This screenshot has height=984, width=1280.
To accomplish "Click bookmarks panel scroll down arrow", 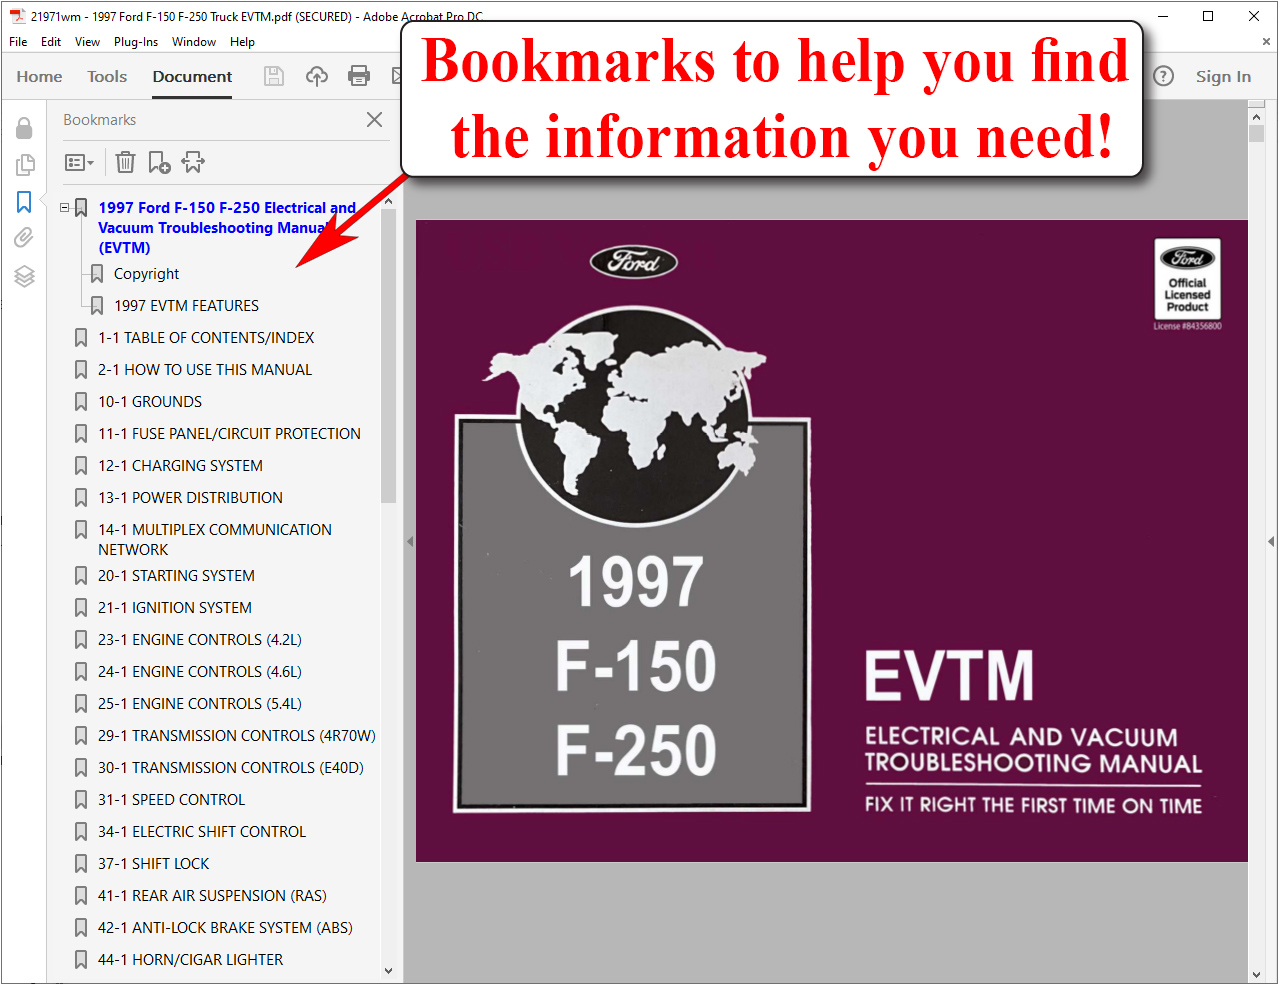I will (x=388, y=970).
